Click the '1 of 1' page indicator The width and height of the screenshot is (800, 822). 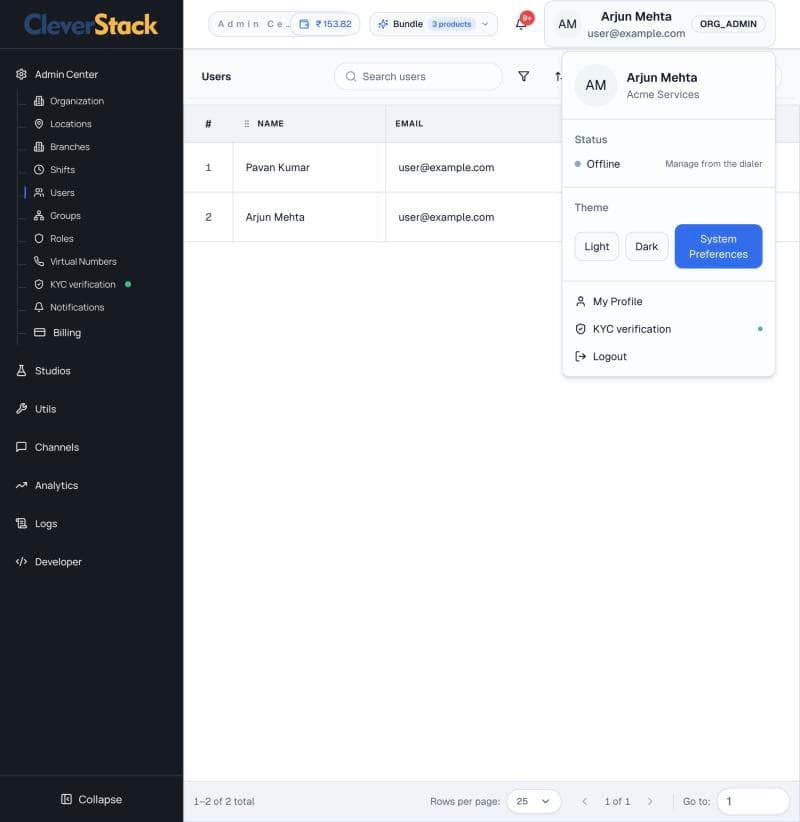(x=617, y=802)
